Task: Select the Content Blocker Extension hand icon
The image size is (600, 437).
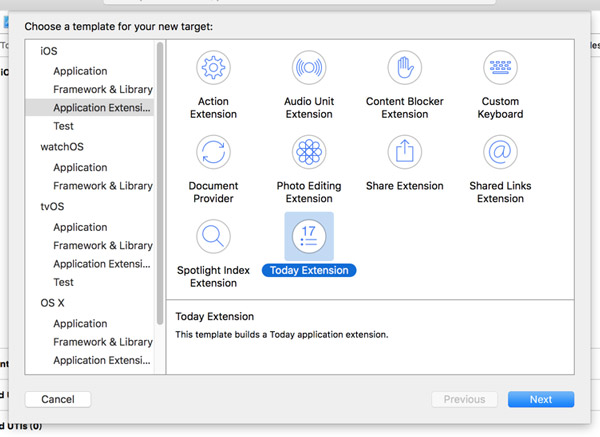Action: click(x=404, y=69)
